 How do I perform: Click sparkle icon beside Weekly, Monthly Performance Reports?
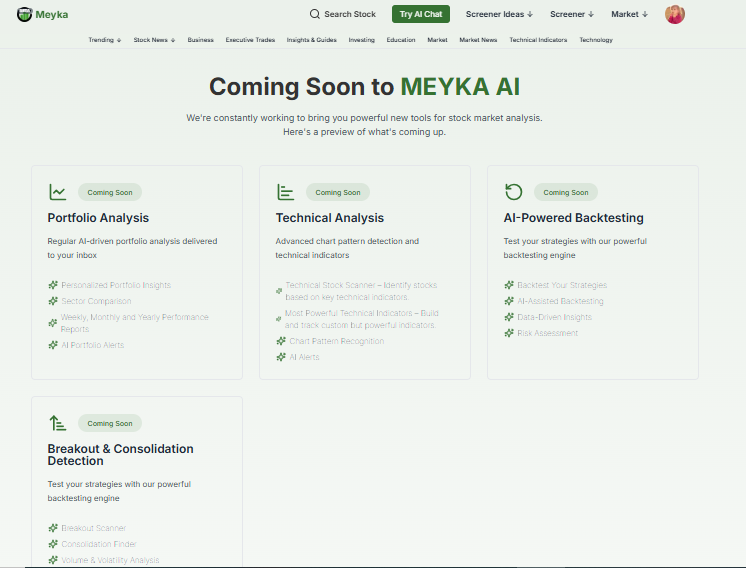pos(53,323)
